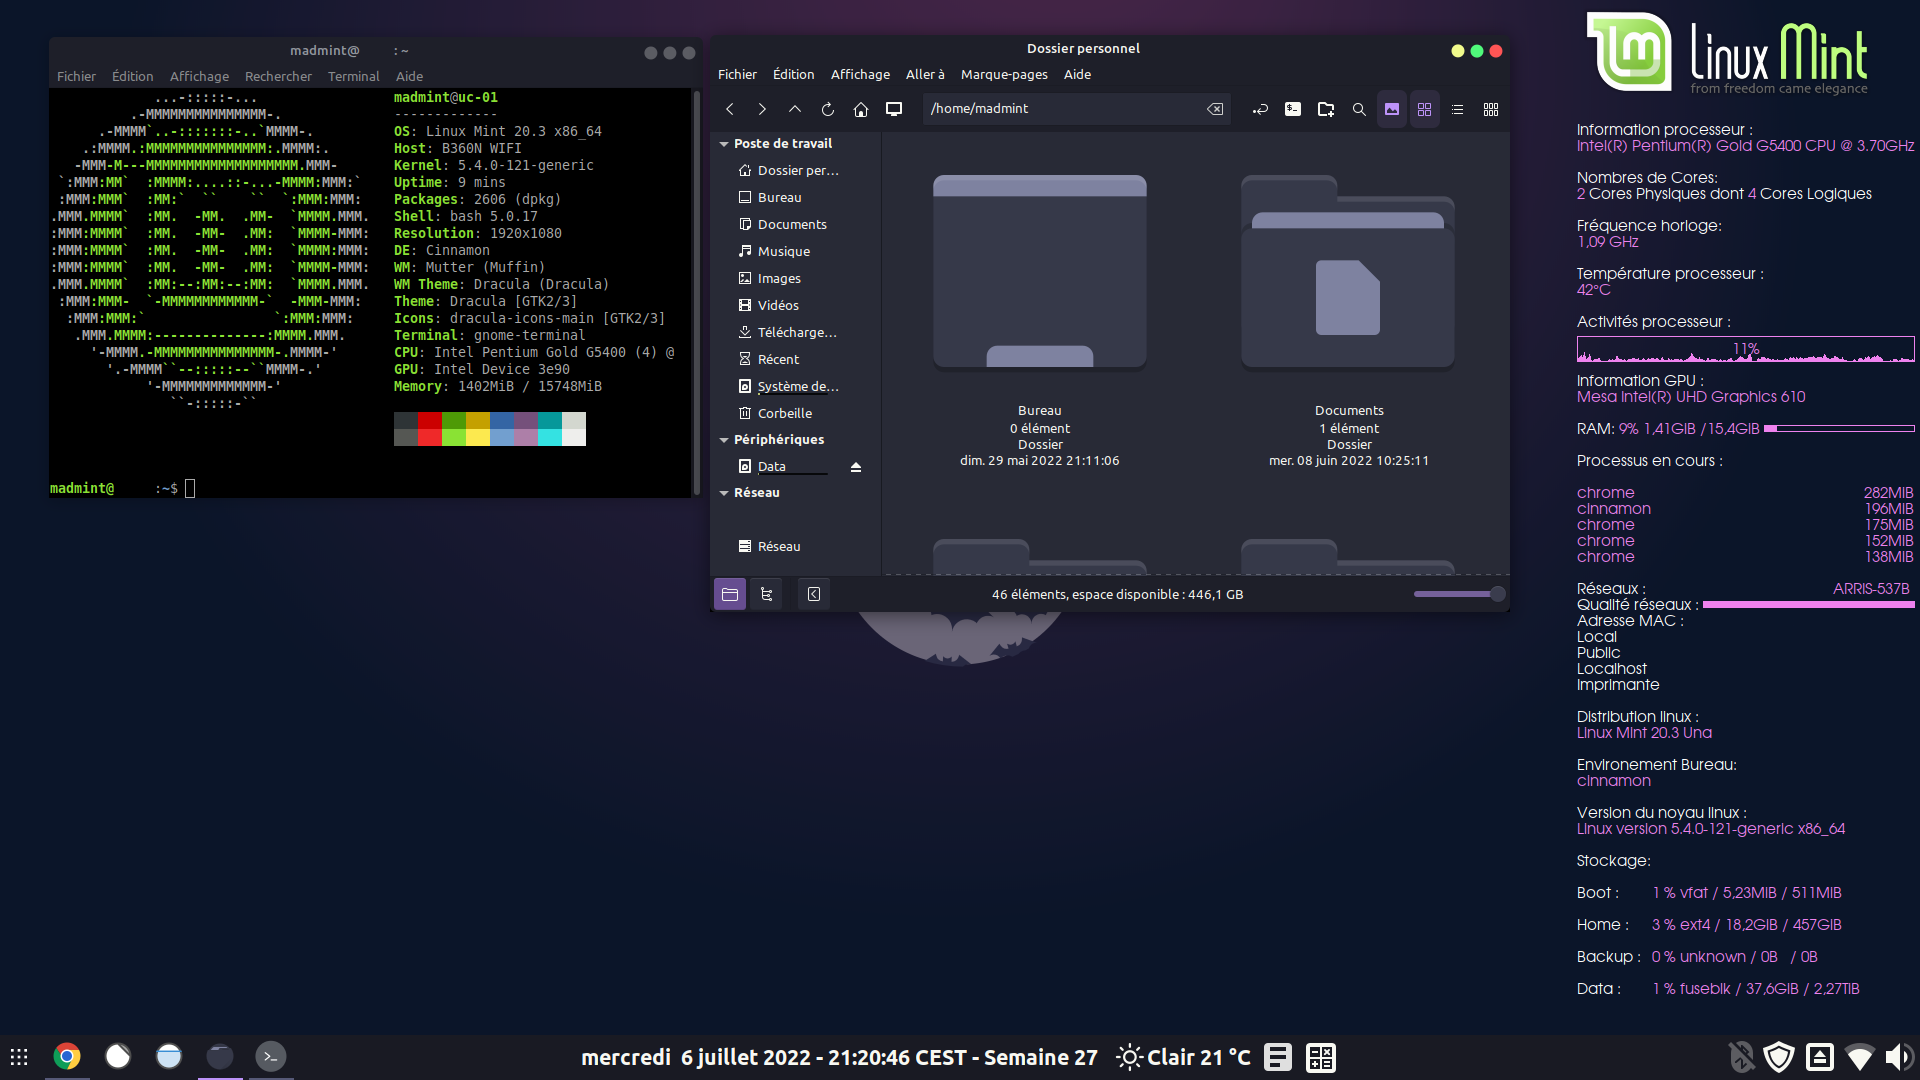
Task: Select the Bureau folder icon
Action: 1040,272
